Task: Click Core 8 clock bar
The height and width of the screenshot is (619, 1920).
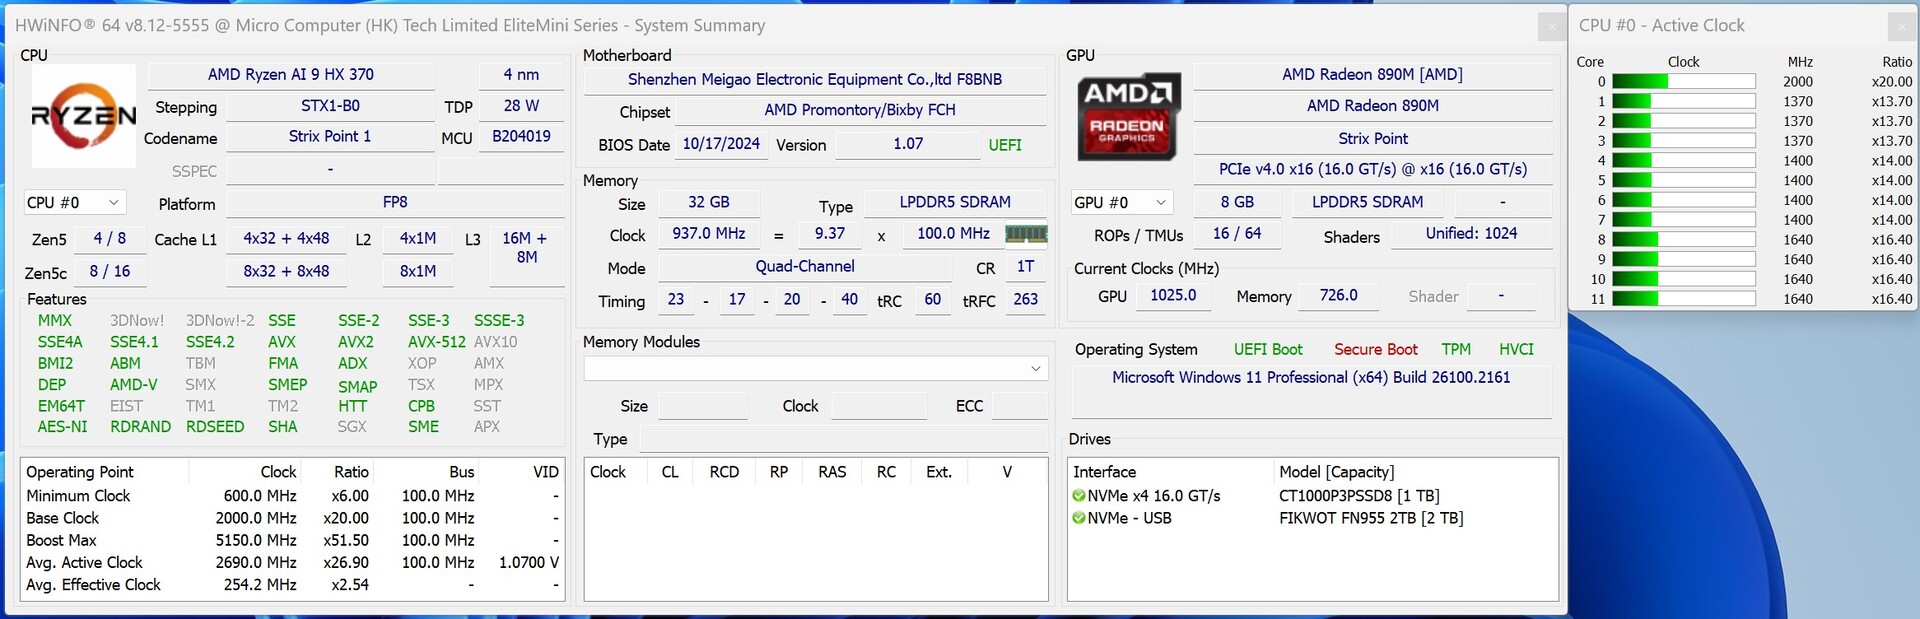Action: click(x=1684, y=240)
